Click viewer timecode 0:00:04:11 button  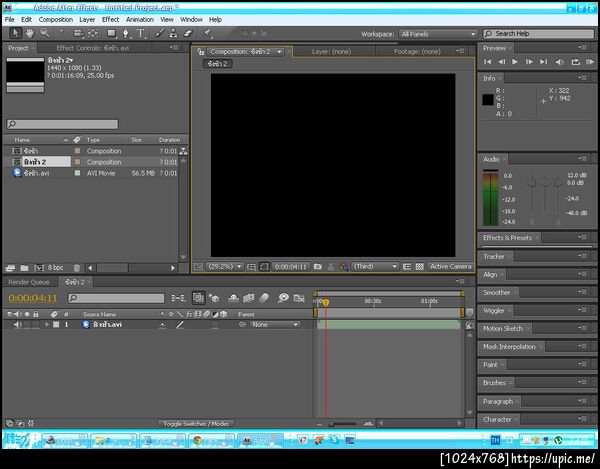[291, 267]
